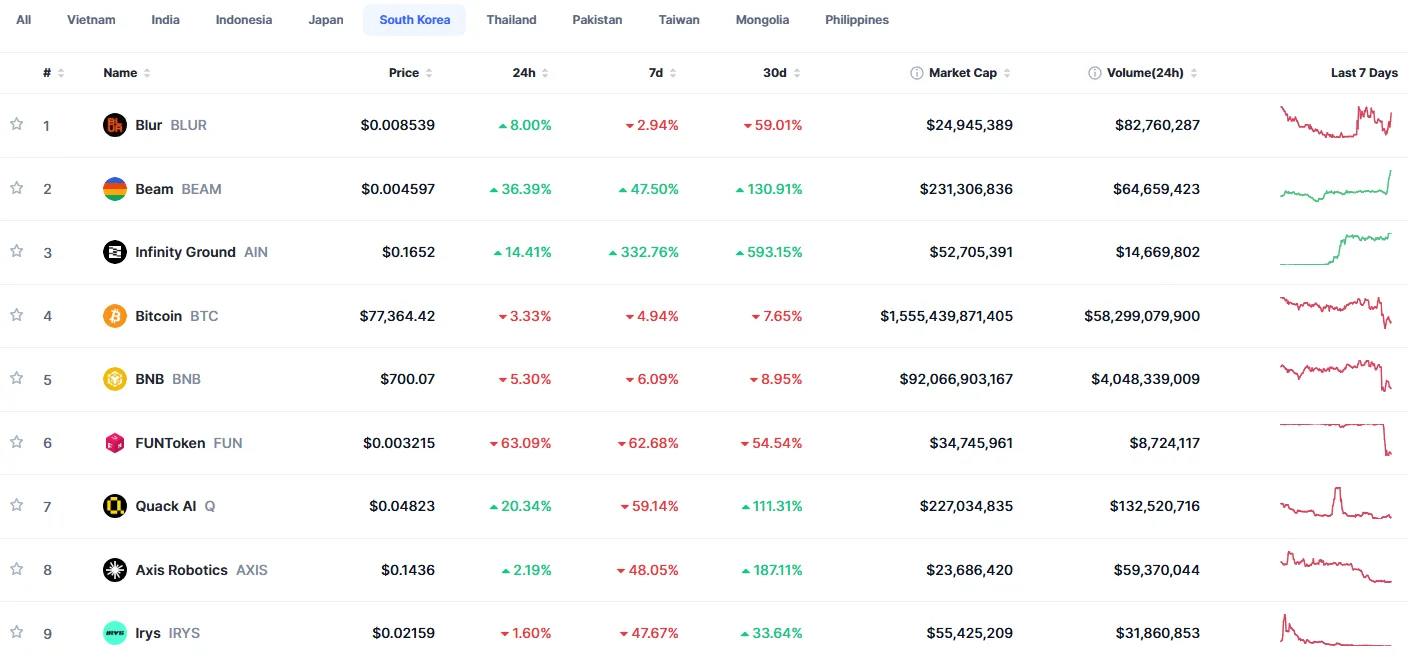The image size is (1408, 660).
Task: Switch to the India tab
Action: point(166,20)
